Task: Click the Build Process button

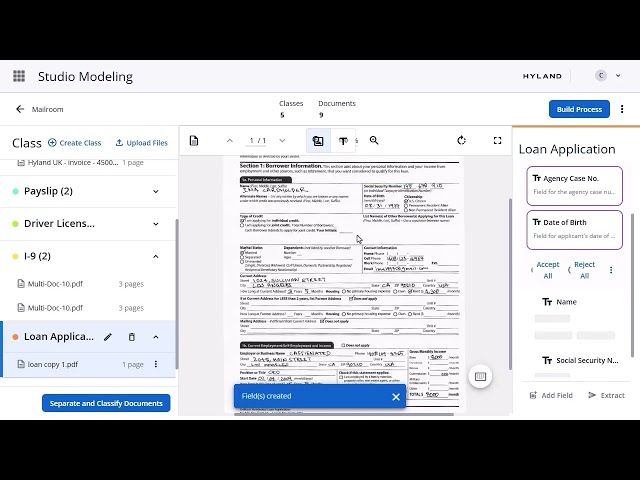Action: click(x=579, y=109)
